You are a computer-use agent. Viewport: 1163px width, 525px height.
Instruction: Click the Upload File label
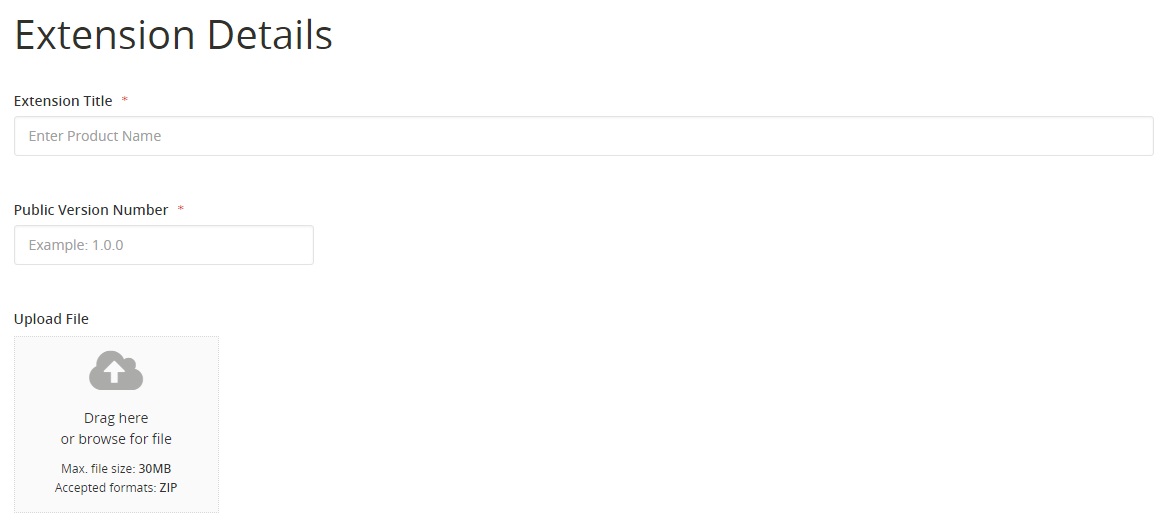point(51,319)
